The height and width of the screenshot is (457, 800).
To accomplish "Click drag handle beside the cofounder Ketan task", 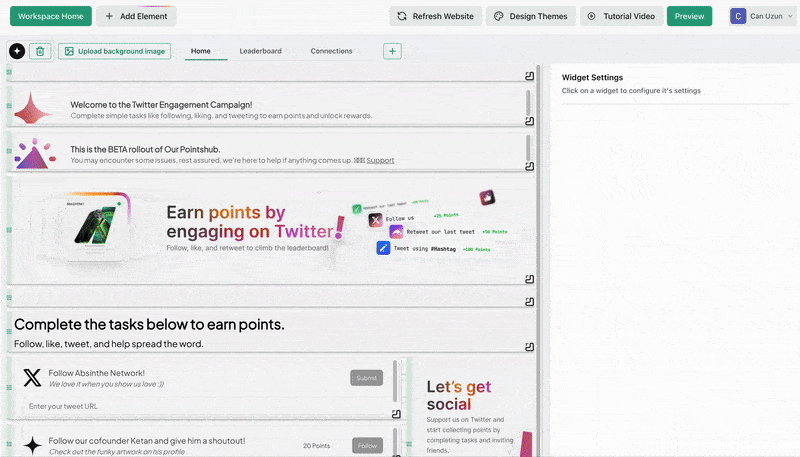I will click(x=9, y=445).
